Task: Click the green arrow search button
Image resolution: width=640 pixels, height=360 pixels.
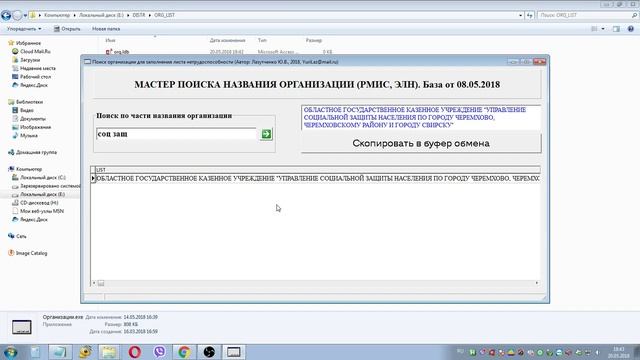Action: tap(266, 134)
